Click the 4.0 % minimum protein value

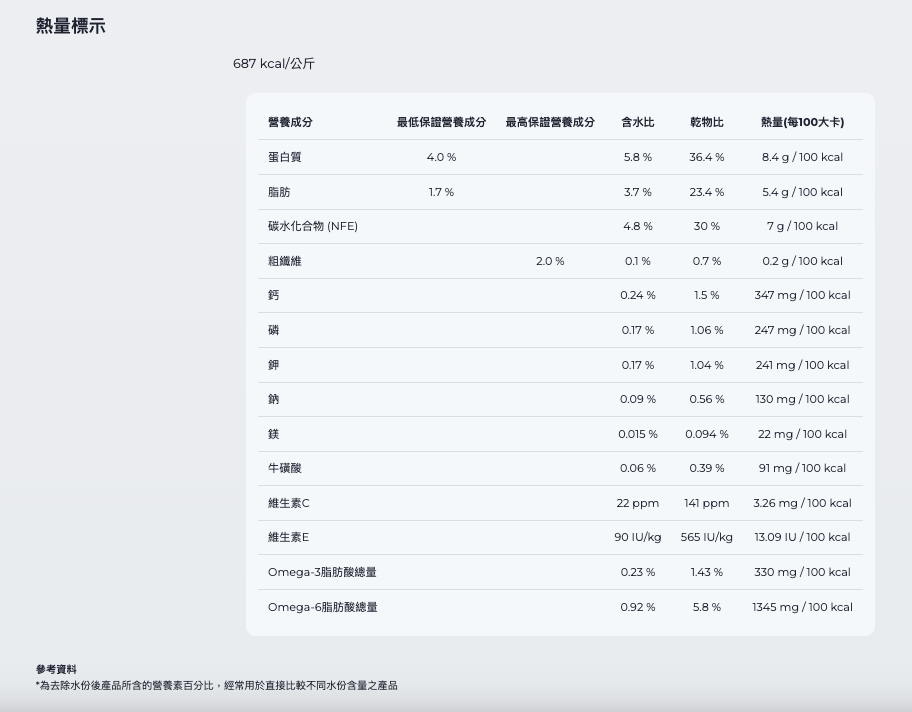441,157
